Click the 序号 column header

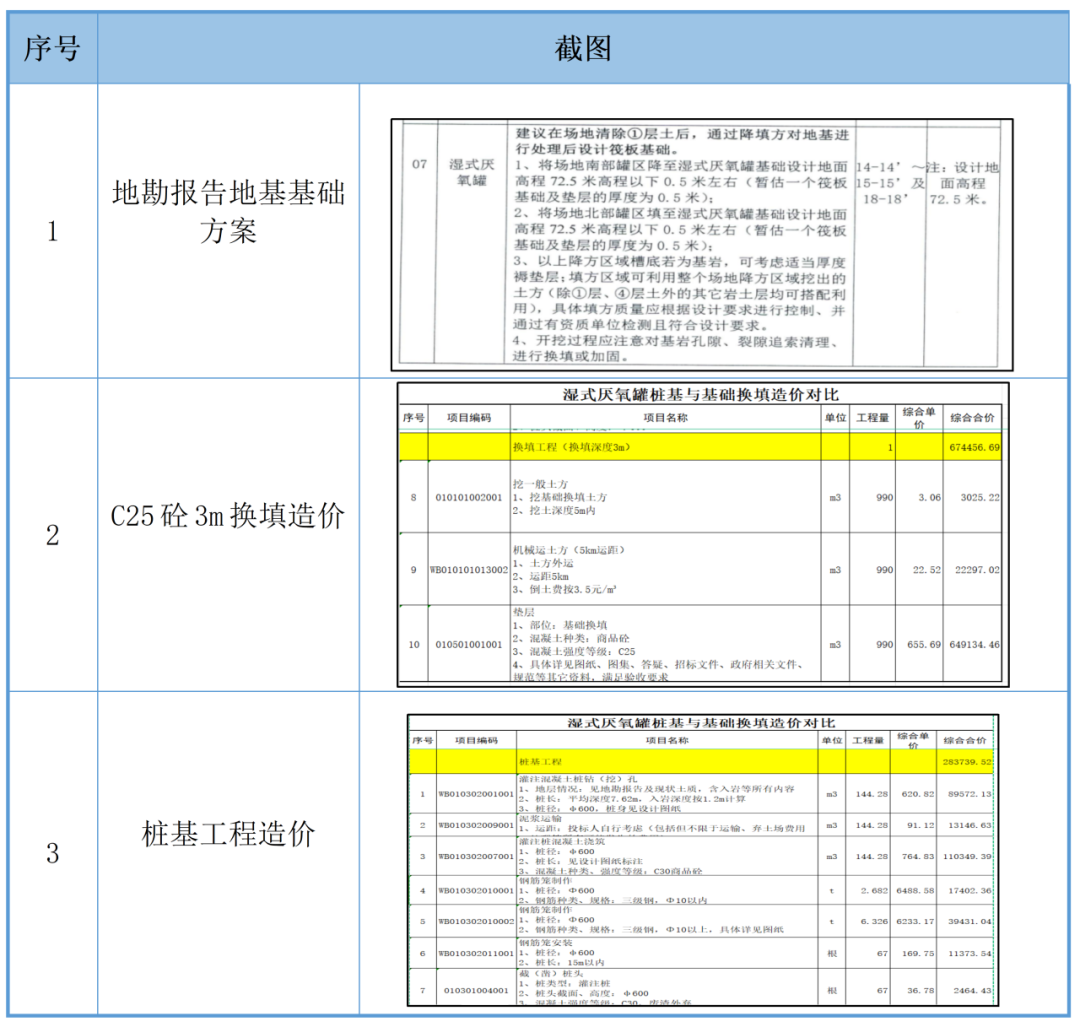(52, 49)
